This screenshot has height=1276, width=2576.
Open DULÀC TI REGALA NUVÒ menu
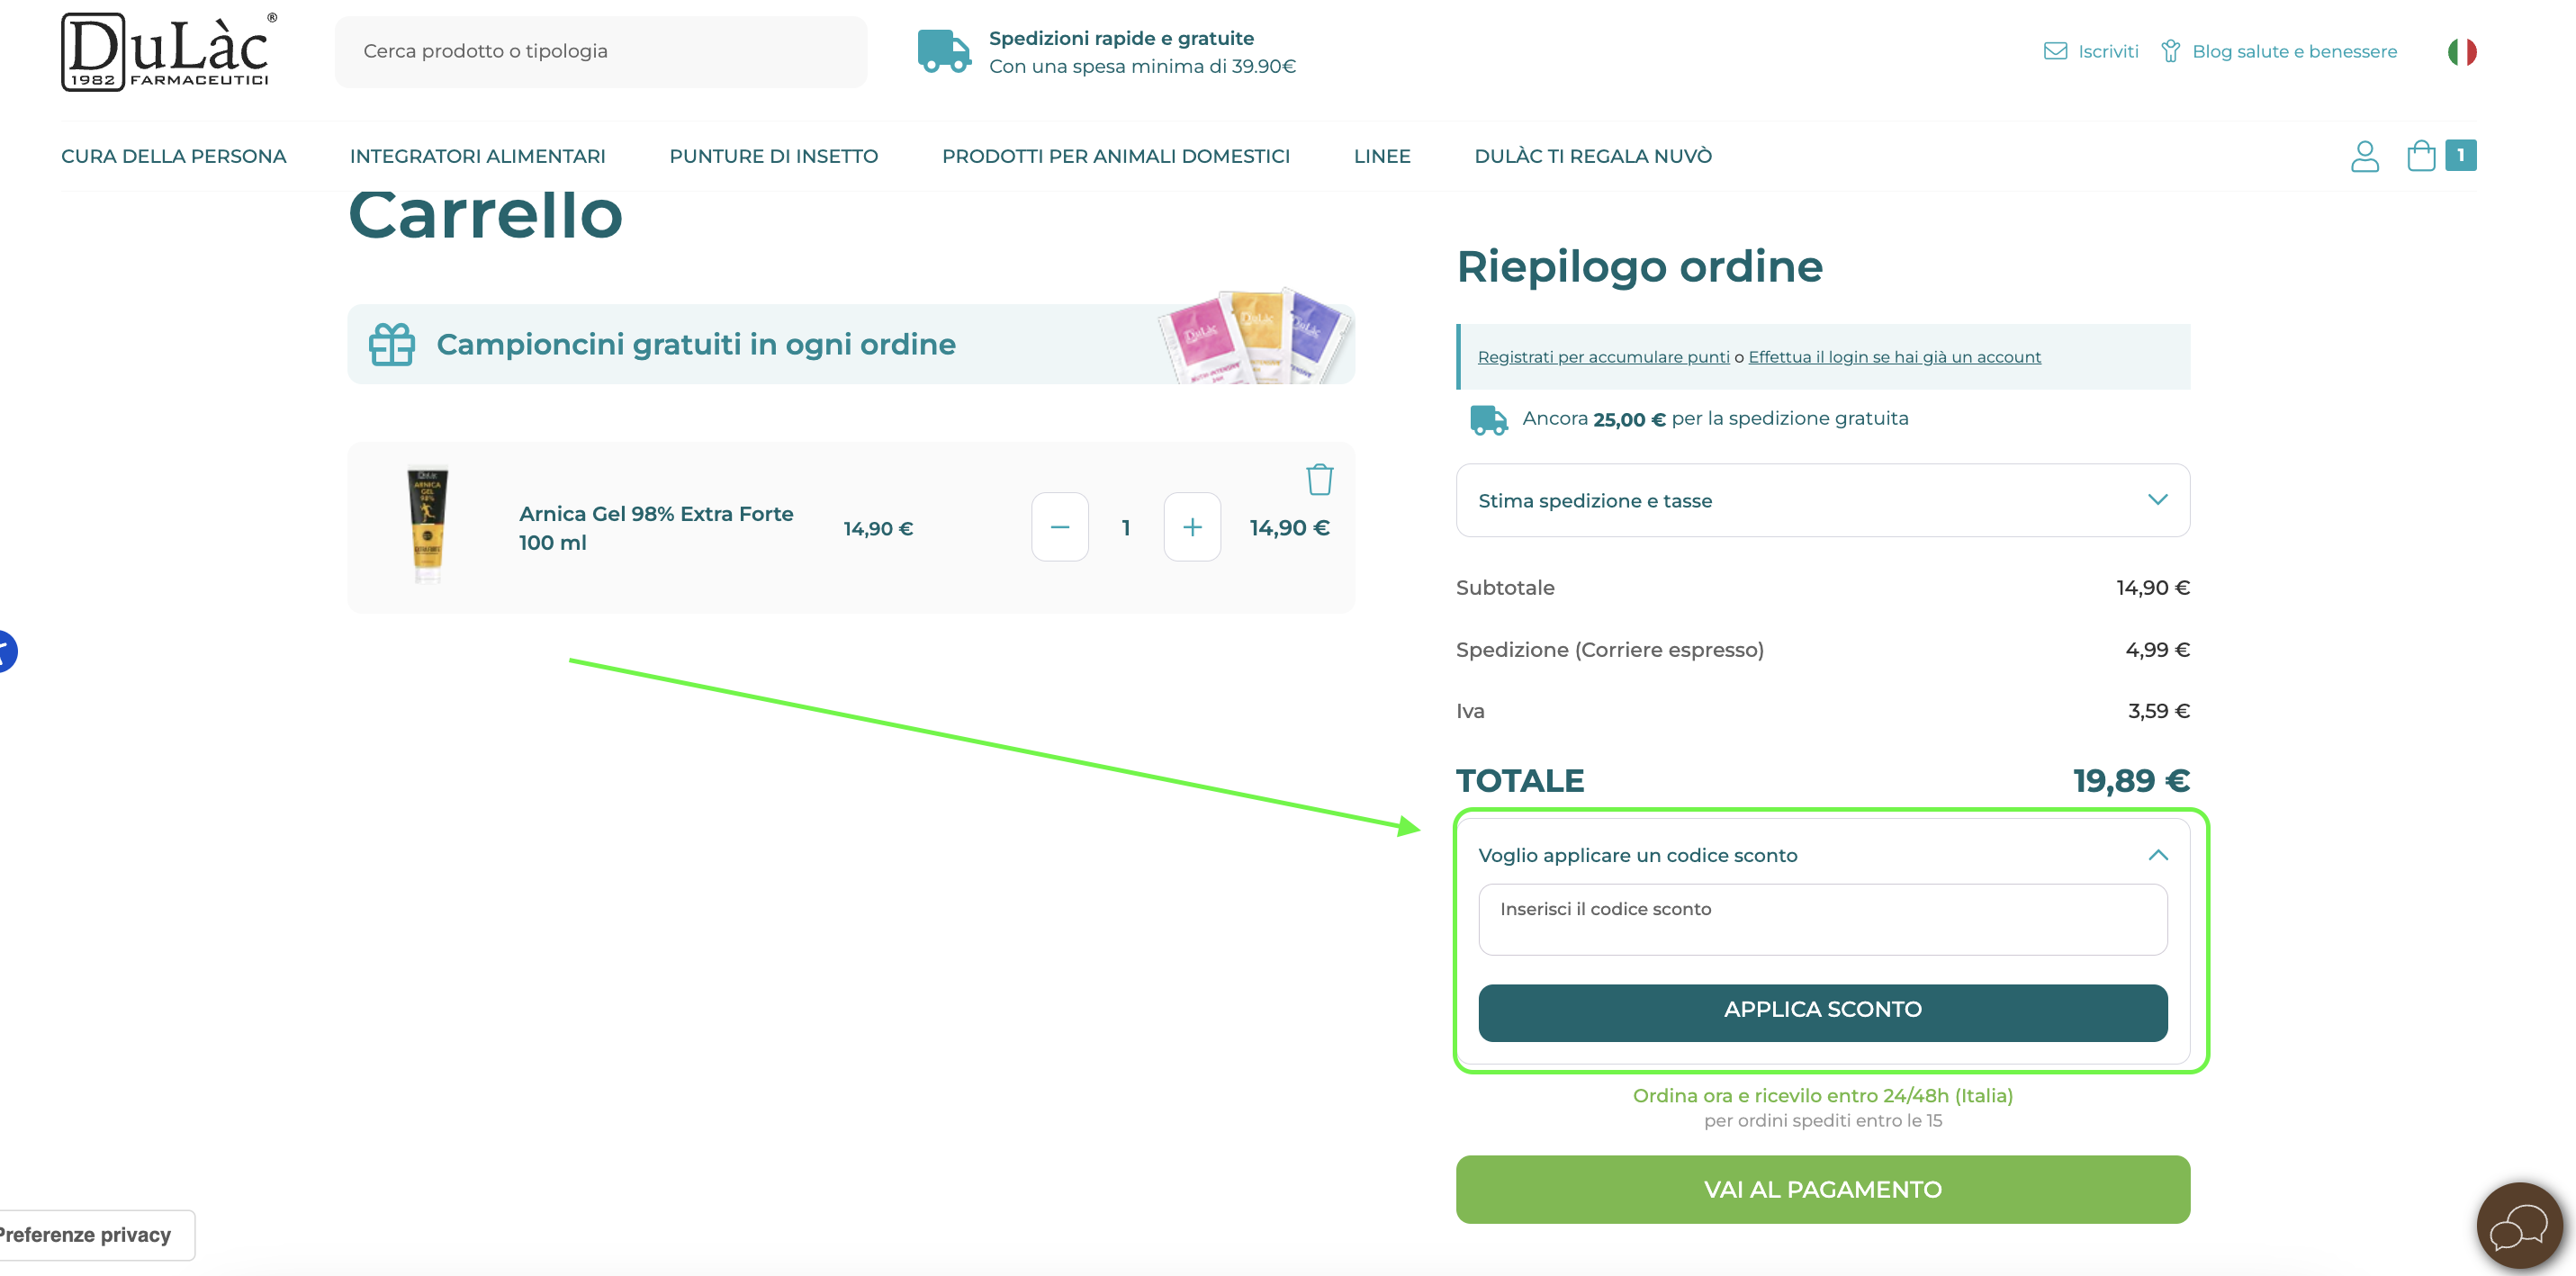1592,156
